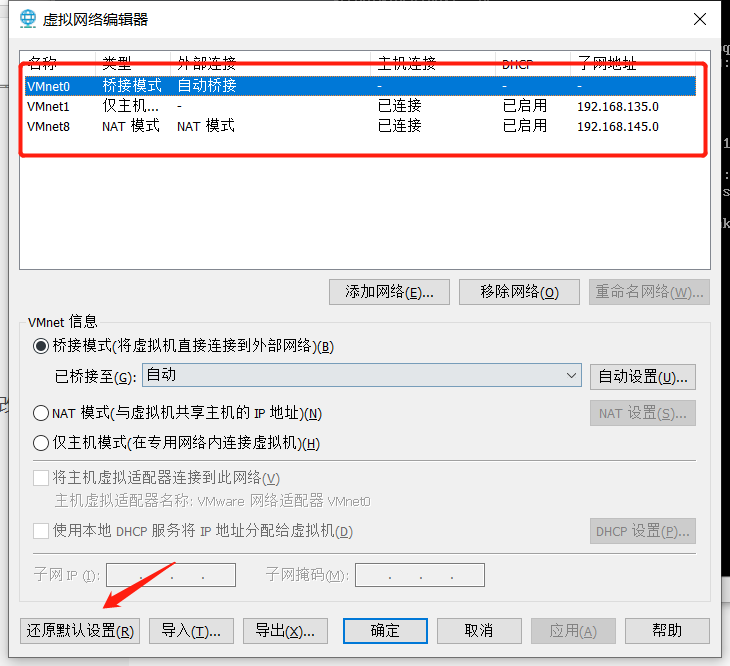The height and width of the screenshot is (666, 730).
Task: Open 自动设置 button
Action: click(643, 377)
